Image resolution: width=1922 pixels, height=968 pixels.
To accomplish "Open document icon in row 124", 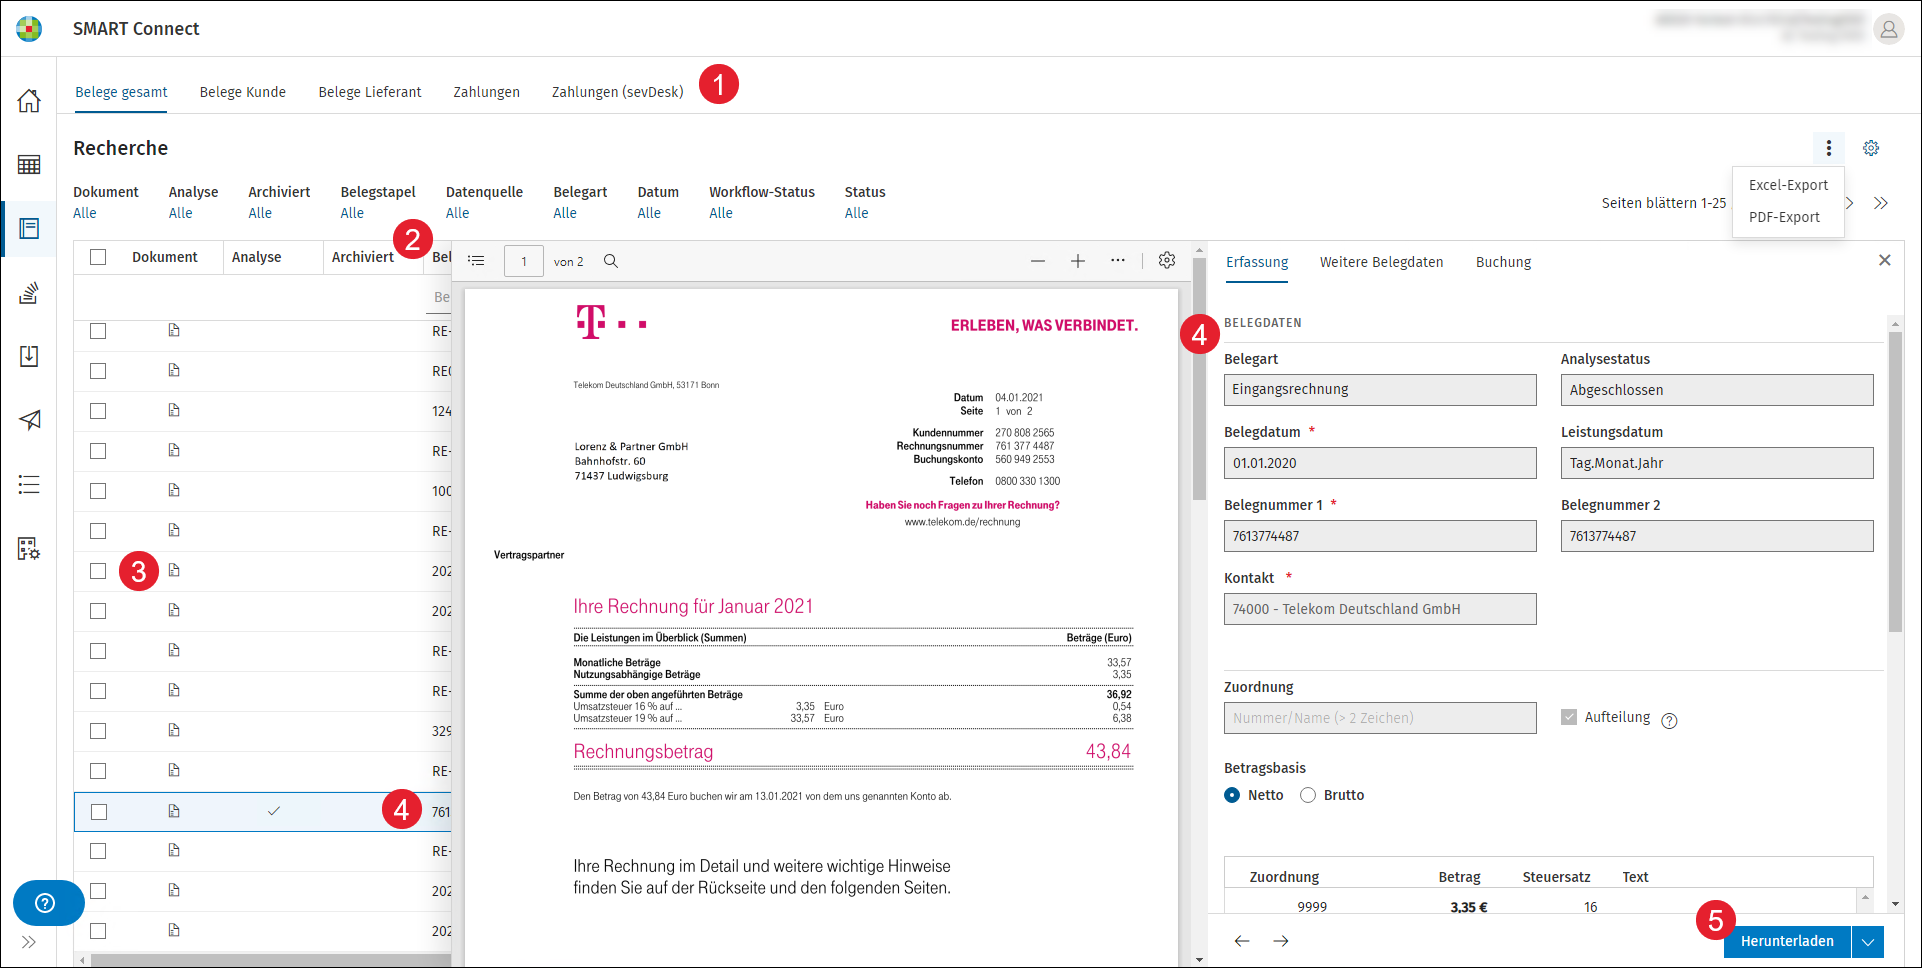I will point(174,410).
